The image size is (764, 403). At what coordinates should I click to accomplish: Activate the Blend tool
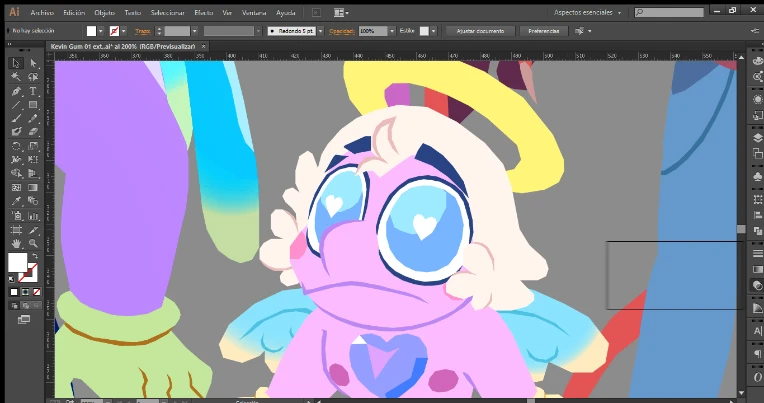point(33,201)
